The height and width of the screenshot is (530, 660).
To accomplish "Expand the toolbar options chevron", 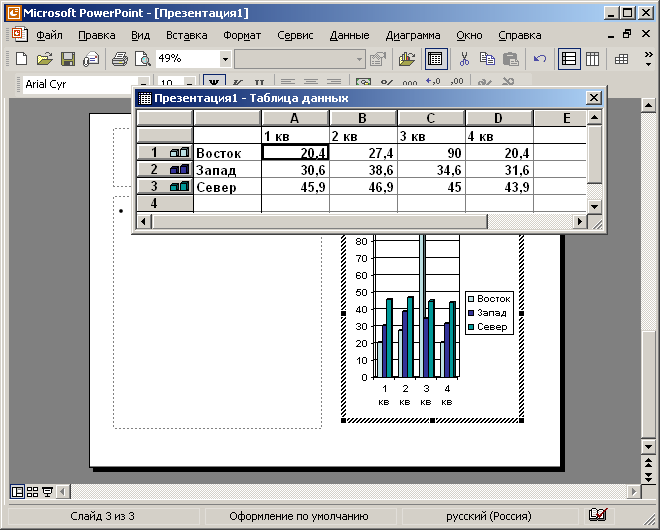I will click(x=649, y=59).
